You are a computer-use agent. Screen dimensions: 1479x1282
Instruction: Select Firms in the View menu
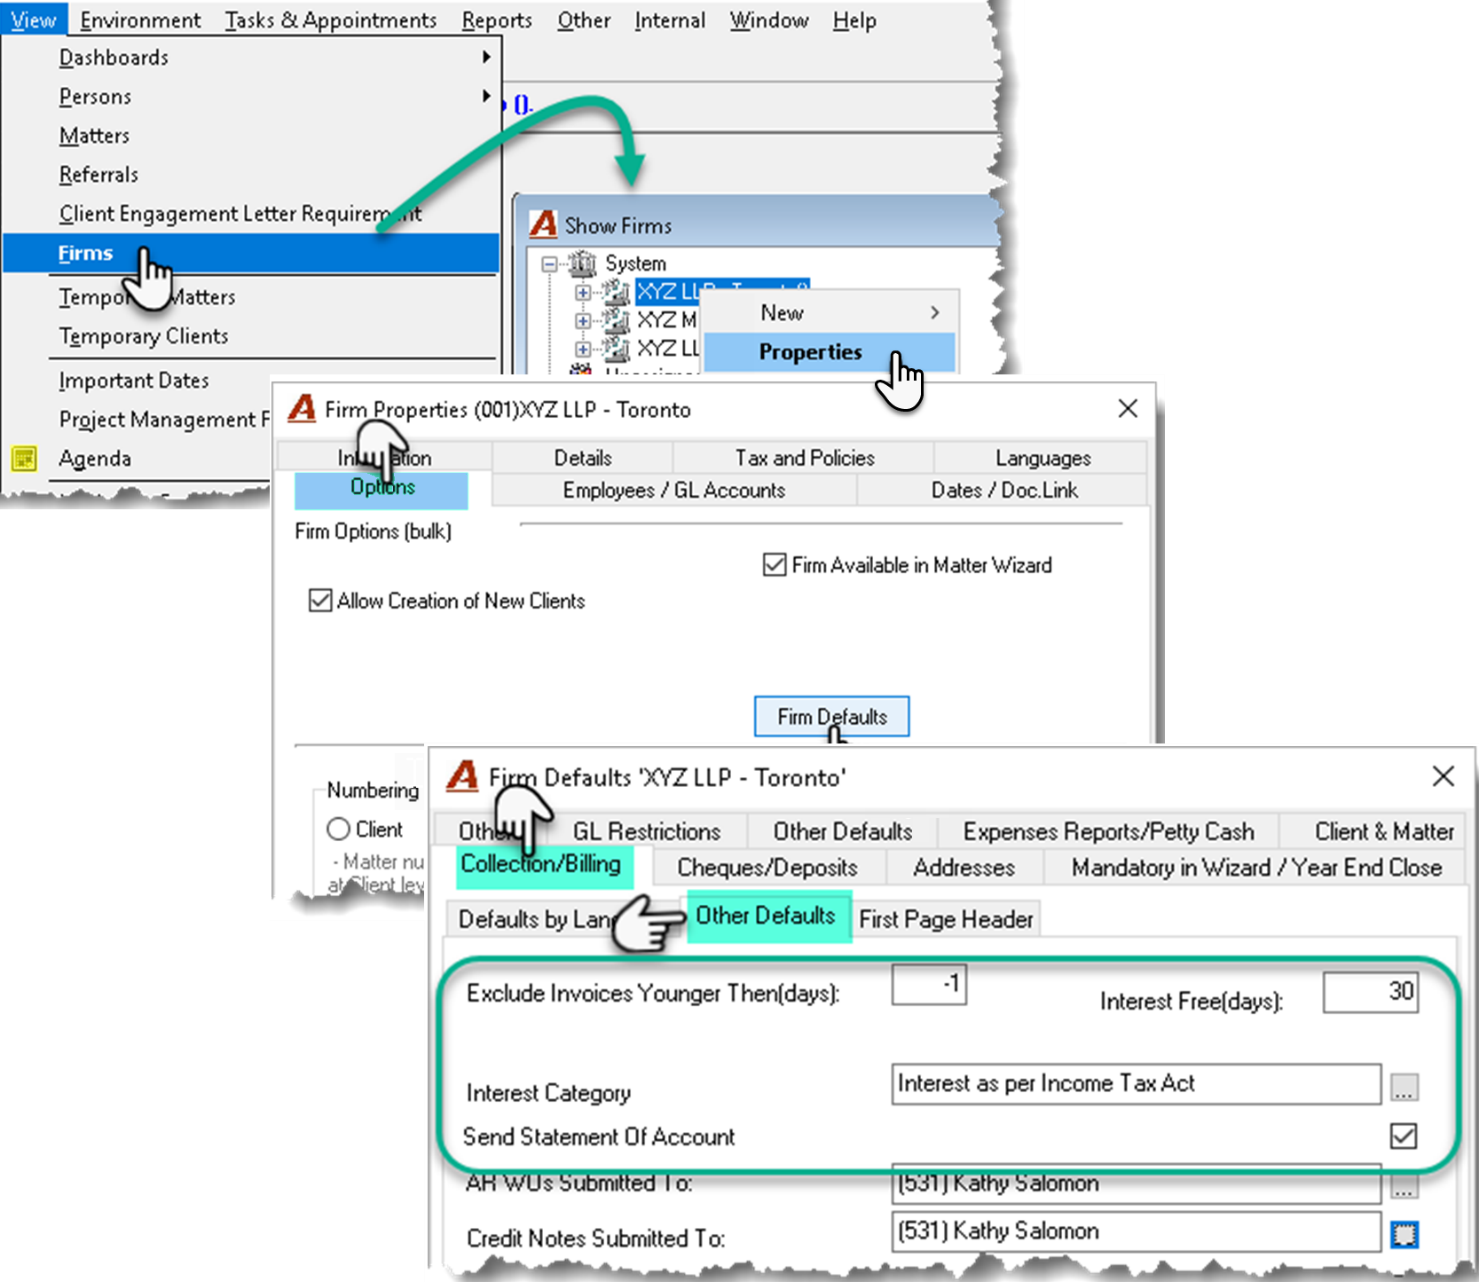click(x=251, y=253)
